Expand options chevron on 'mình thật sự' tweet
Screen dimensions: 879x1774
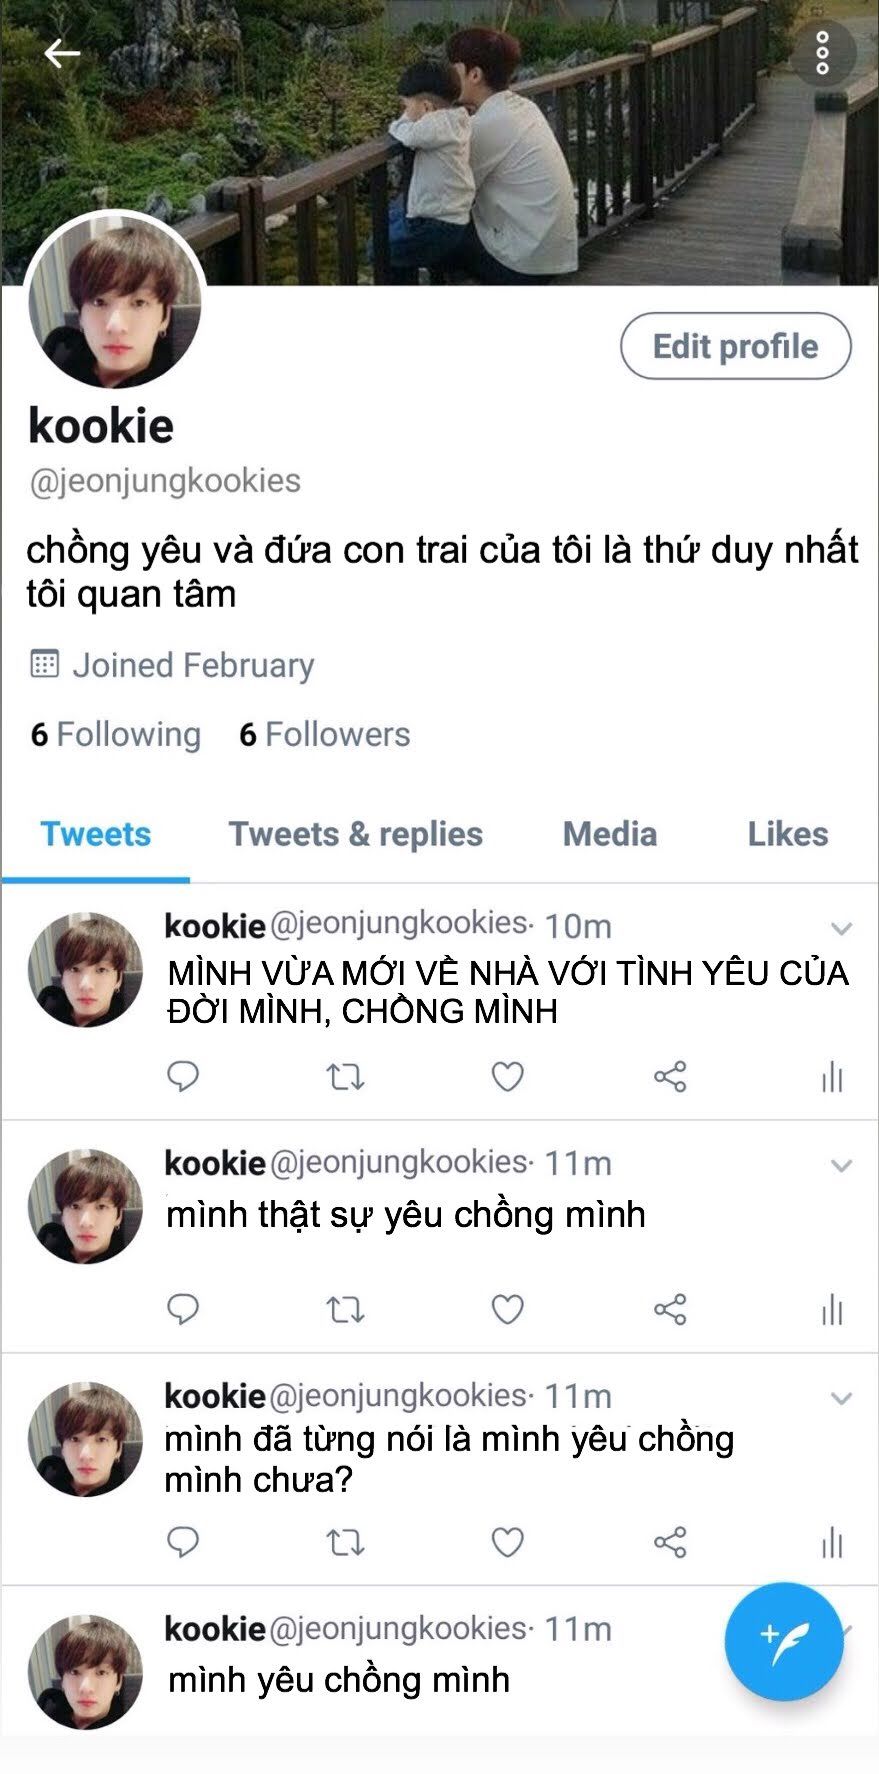(841, 1165)
